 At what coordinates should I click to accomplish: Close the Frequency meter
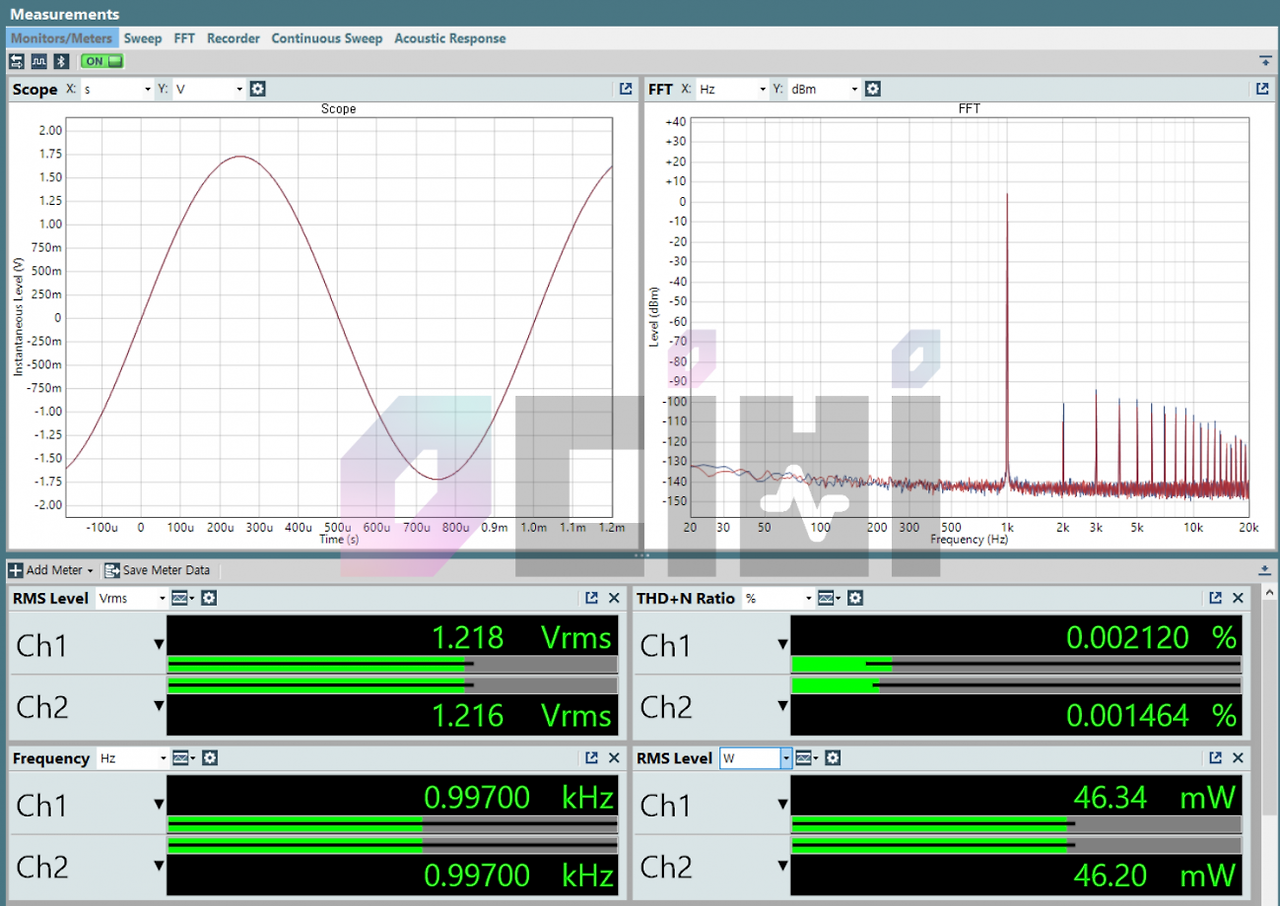(x=614, y=758)
